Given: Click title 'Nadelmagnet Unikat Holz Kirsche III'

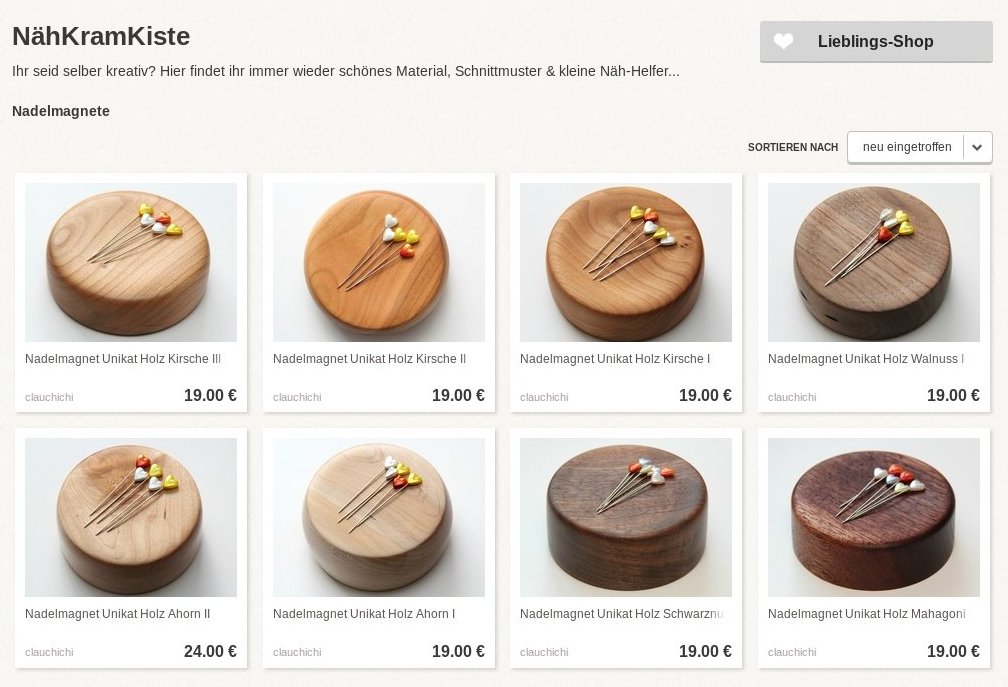Looking at the screenshot, I should [x=123, y=359].
